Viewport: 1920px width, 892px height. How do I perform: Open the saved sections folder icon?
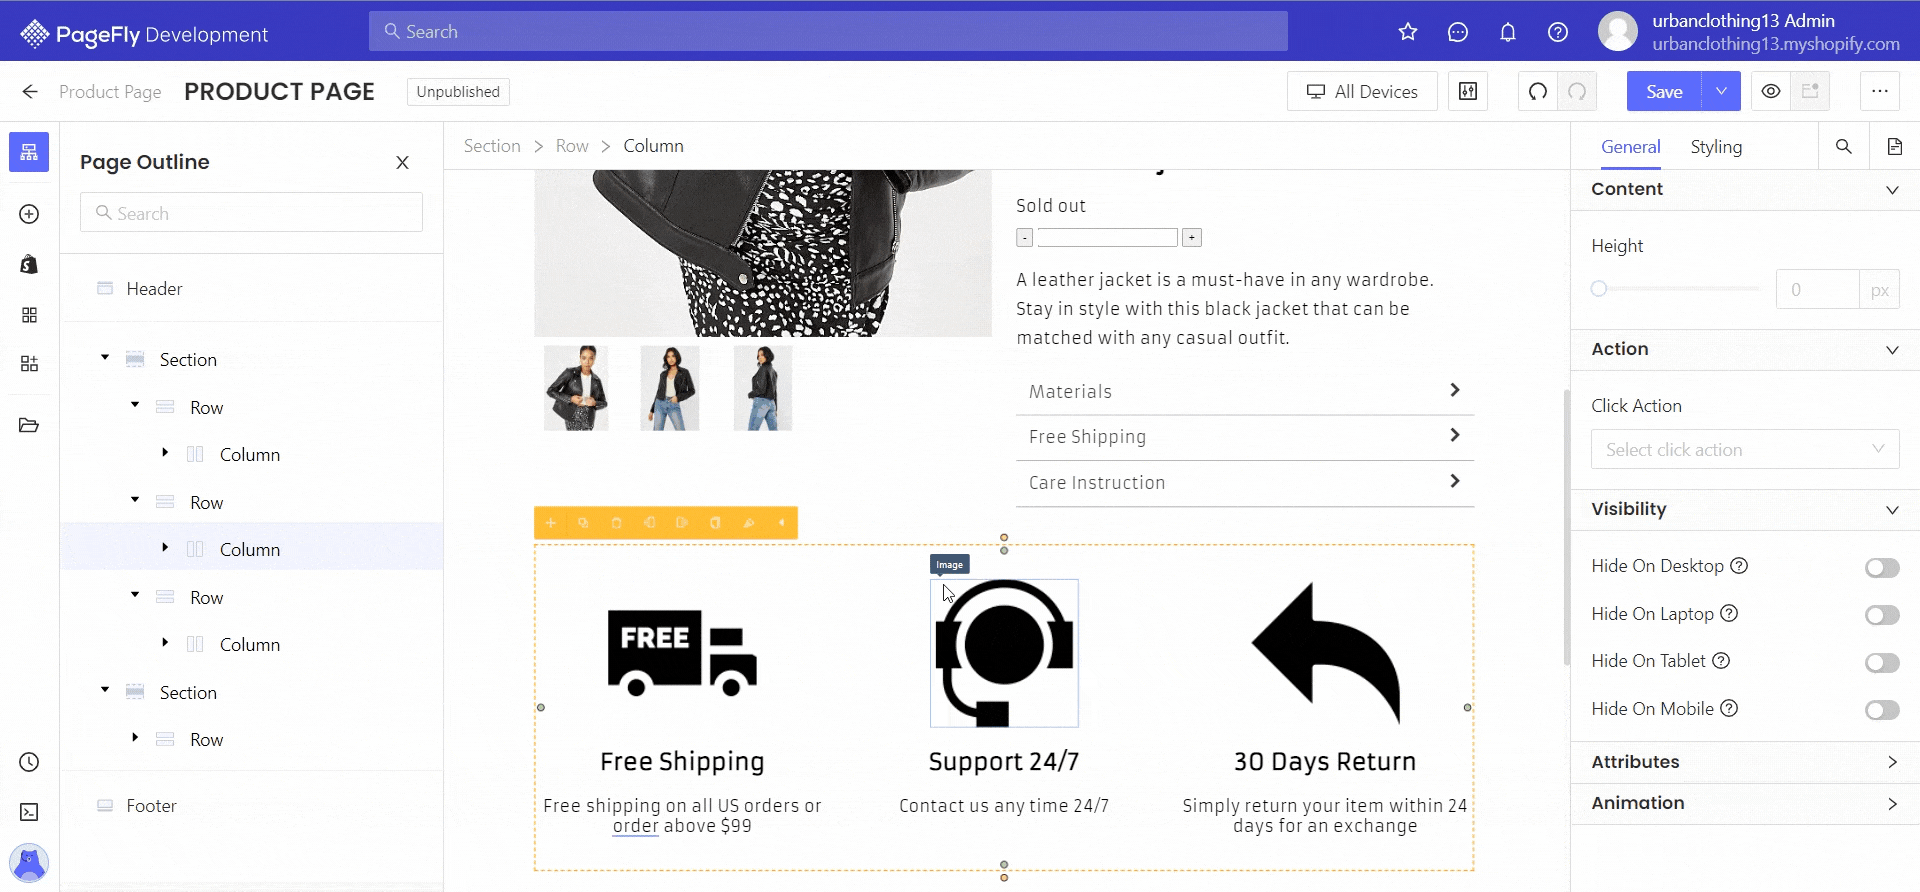[29, 426]
